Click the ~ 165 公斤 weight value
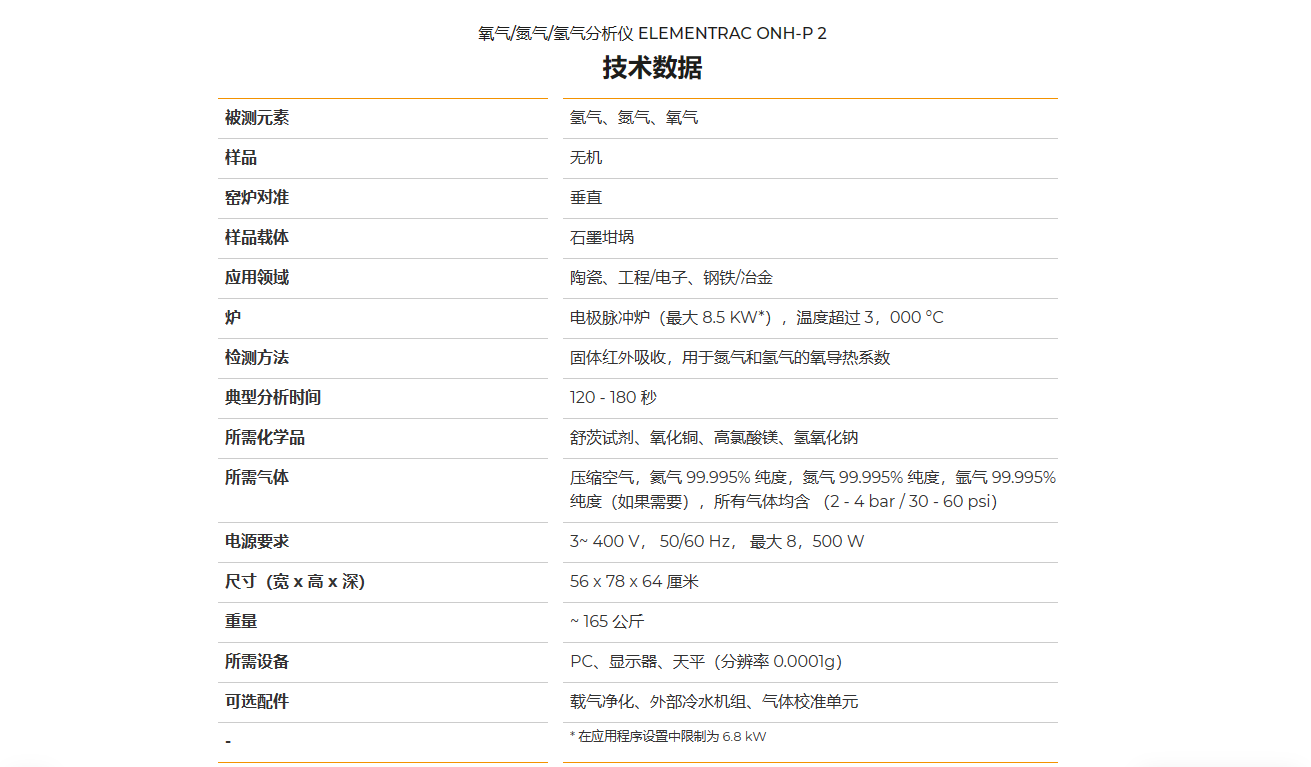Viewport: 1311px width, 767px height. click(607, 622)
